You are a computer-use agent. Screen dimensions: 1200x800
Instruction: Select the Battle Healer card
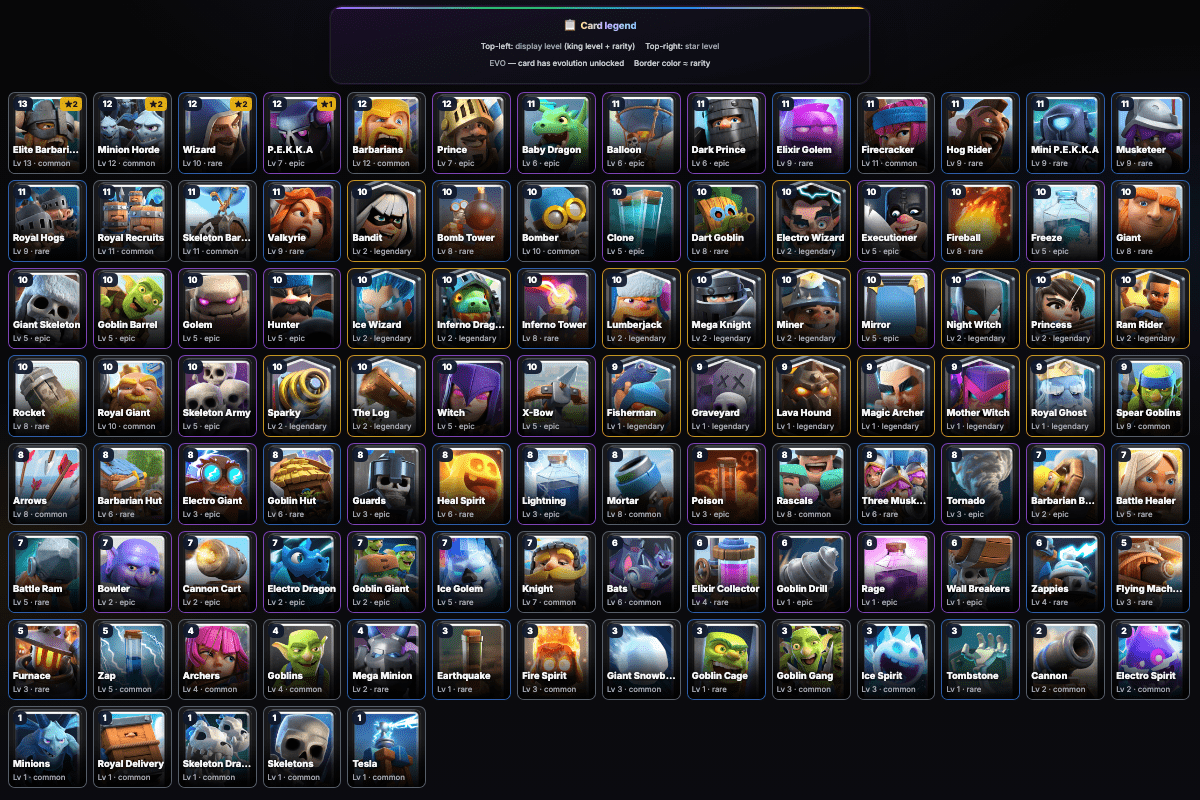click(1151, 484)
